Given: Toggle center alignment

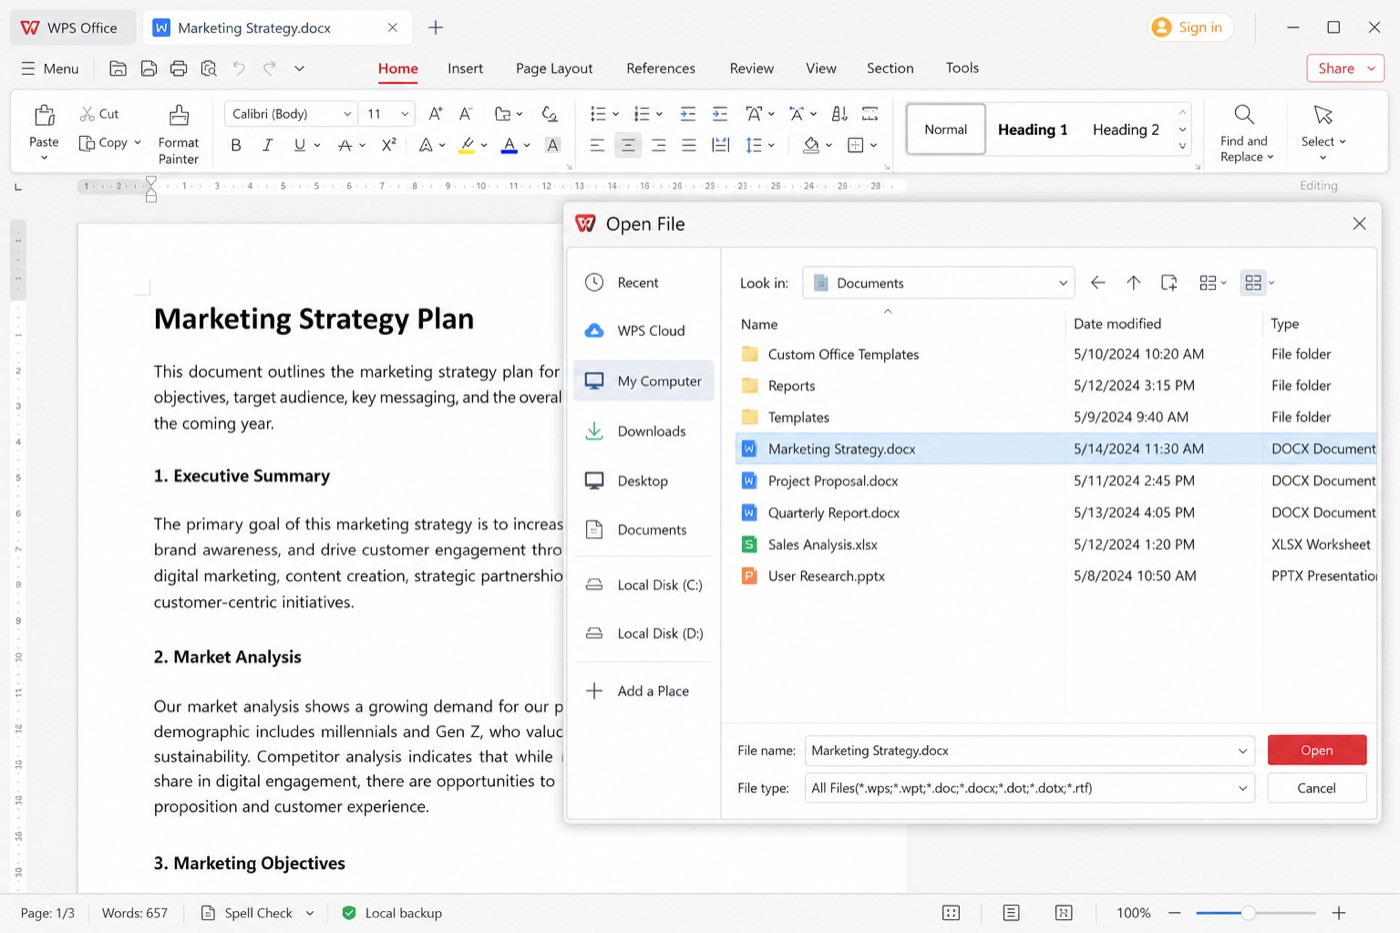Looking at the screenshot, I should pyautogui.click(x=628, y=145).
